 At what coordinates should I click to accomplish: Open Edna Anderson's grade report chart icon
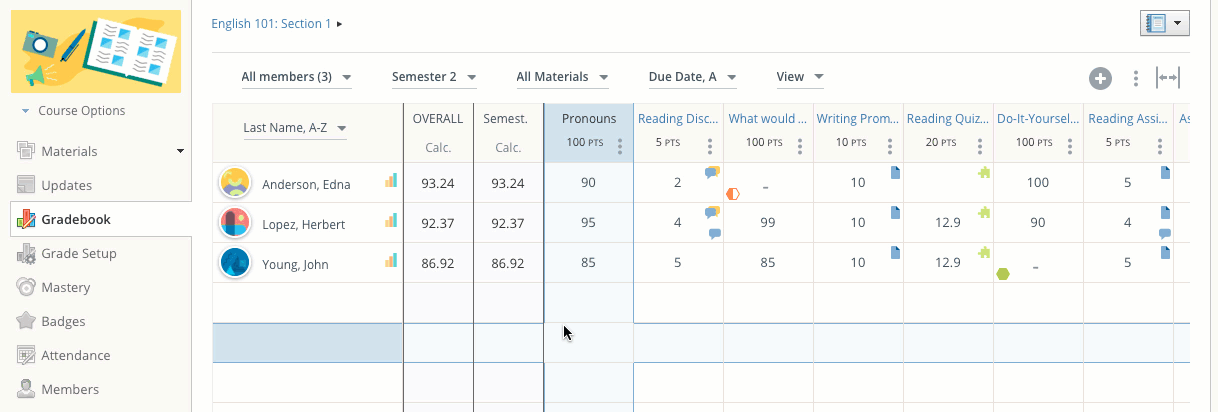pyautogui.click(x=391, y=181)
